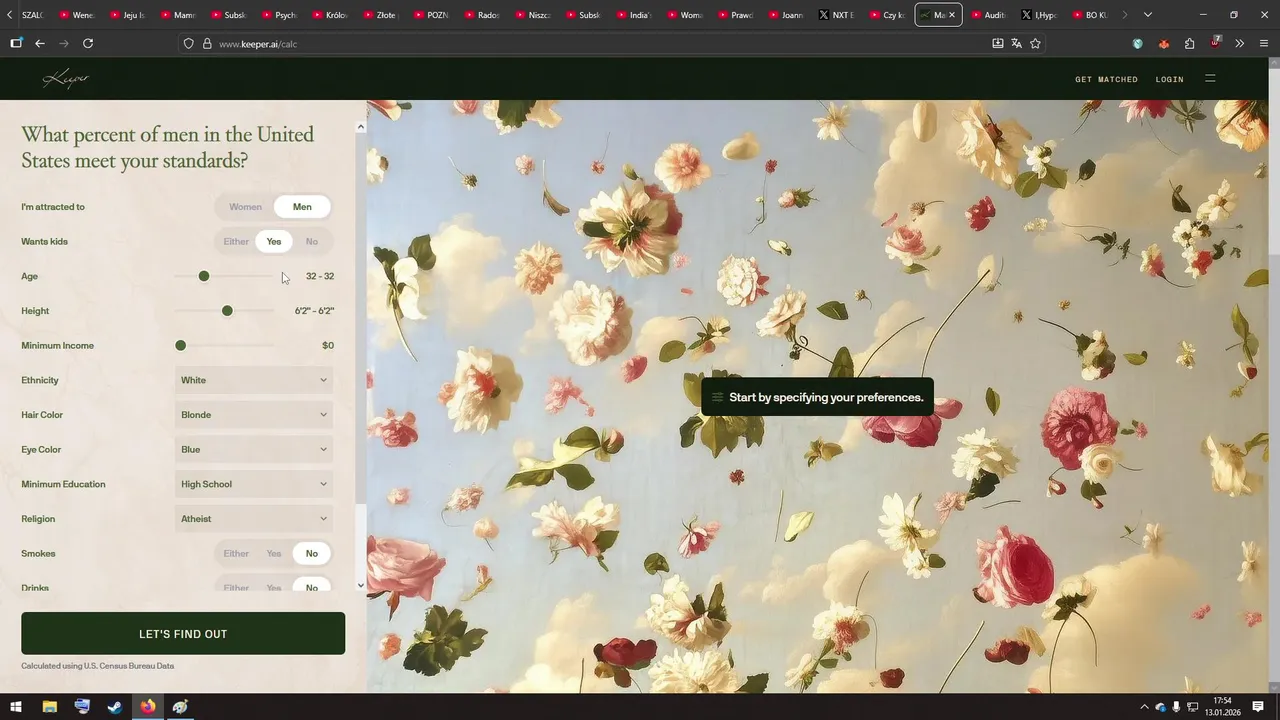Switch to the NXT browser tab
1280x720 pixels.
coord(837,15)
